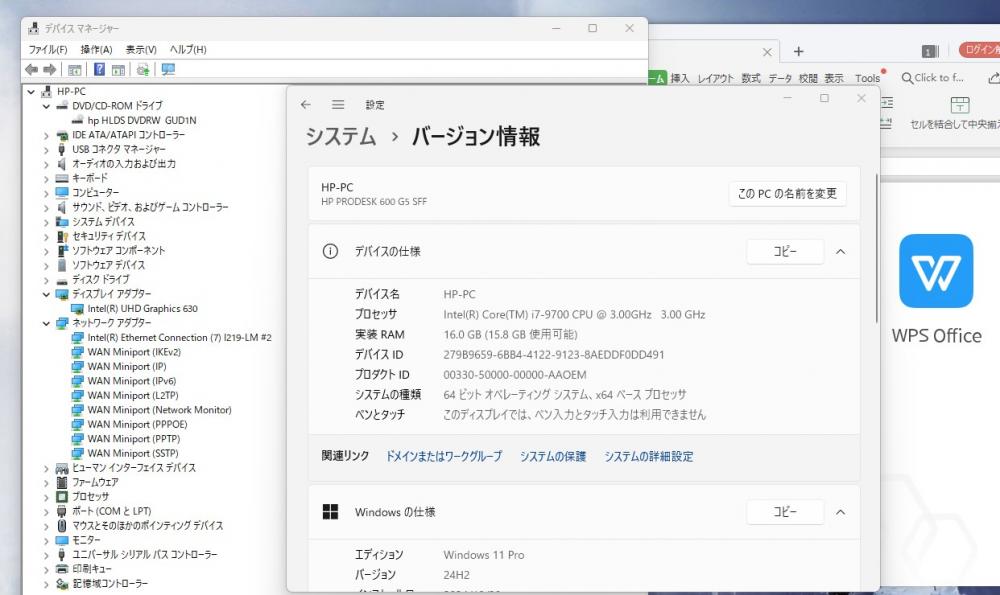1000x595 pixels.
Task: Switch to the WPS 数式 ribbon tab
Action: click(751, 78)
